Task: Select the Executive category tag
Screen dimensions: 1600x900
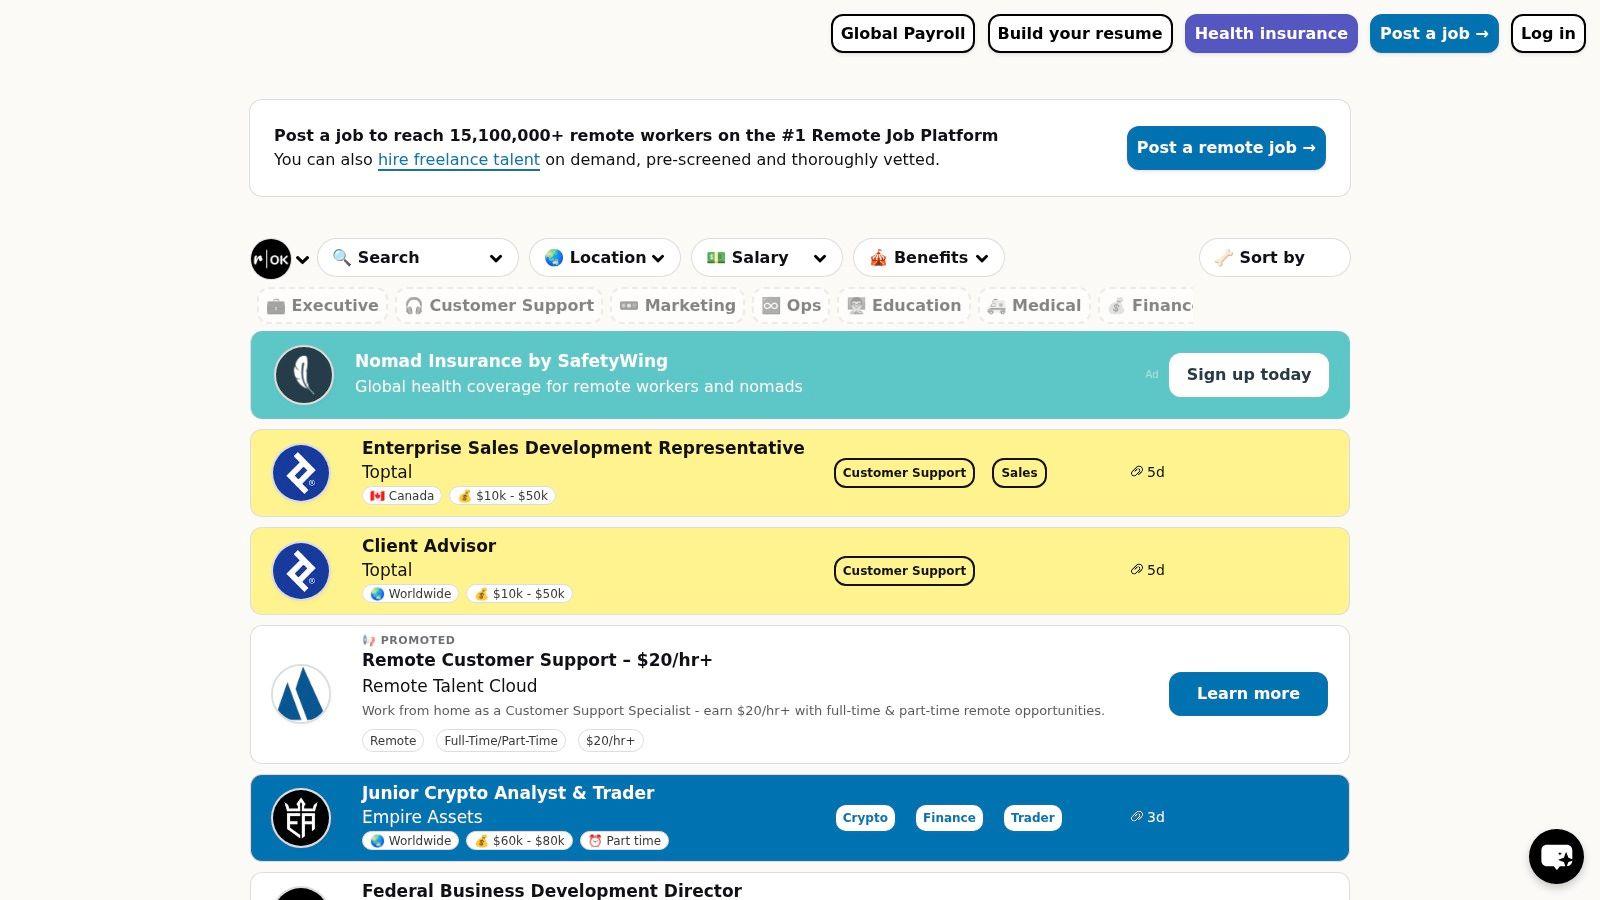Action: pos(322,306)
